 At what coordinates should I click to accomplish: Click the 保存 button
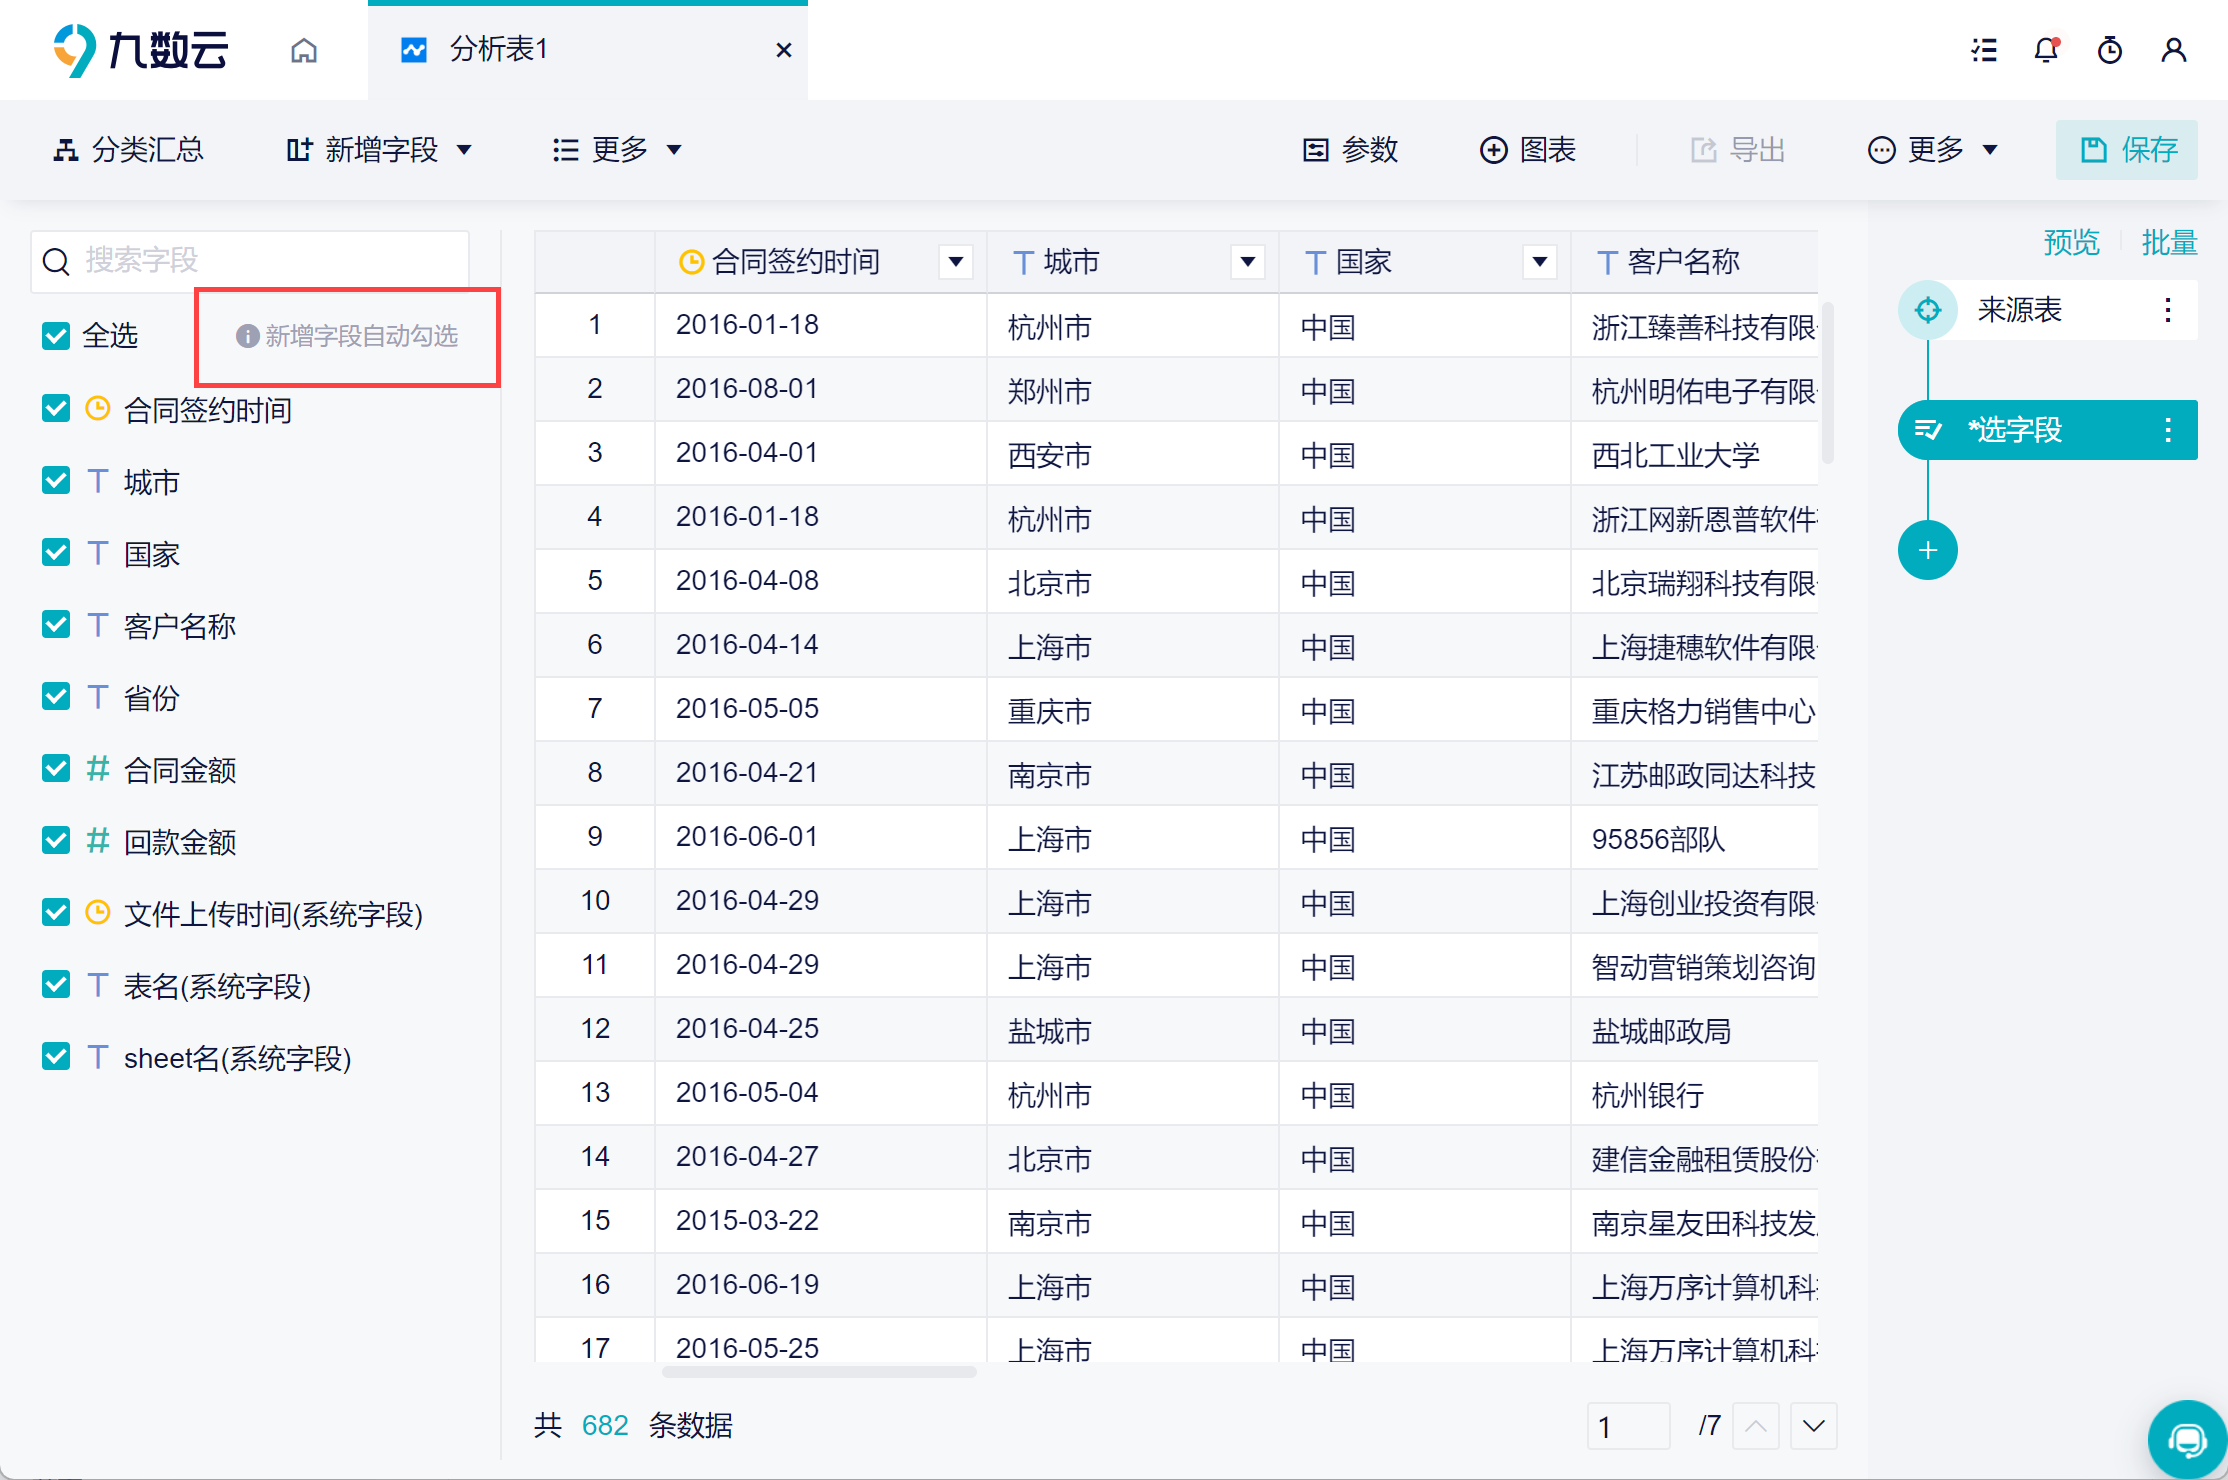click(2126, 150)
